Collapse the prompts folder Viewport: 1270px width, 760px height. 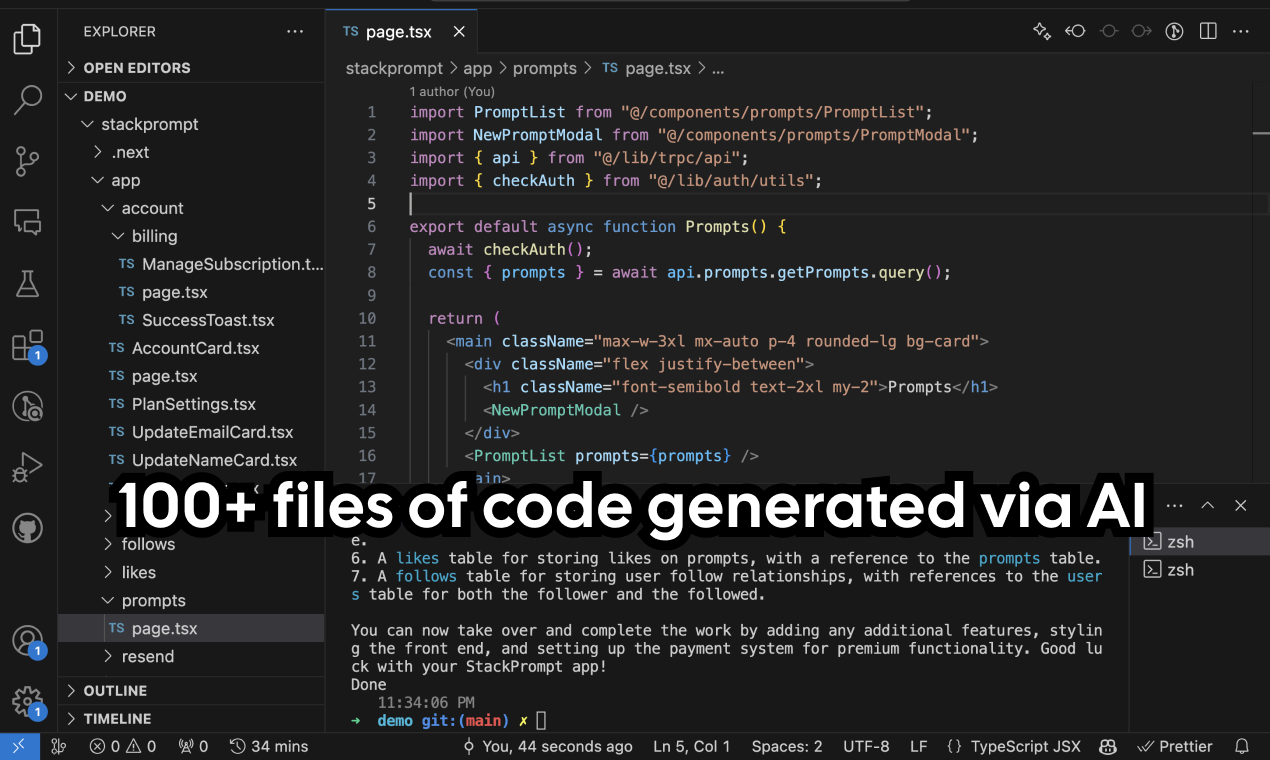191,600
